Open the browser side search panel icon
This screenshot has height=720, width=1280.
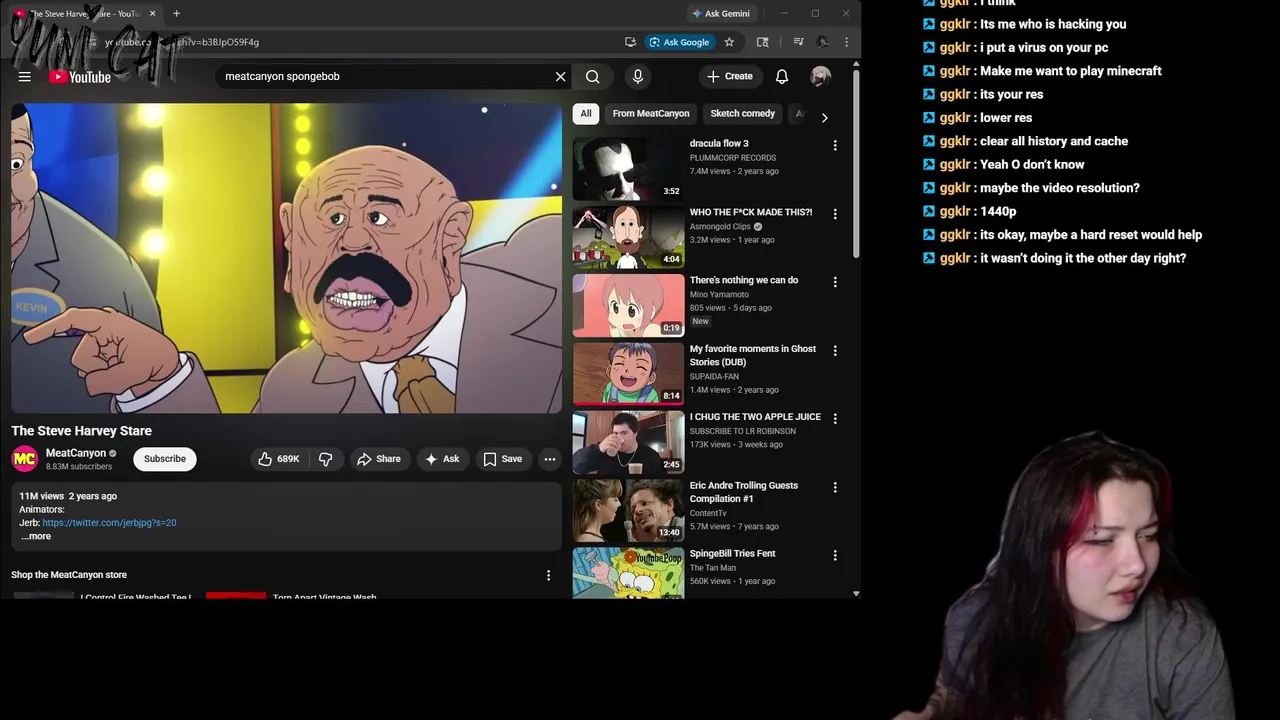point(763,42)
